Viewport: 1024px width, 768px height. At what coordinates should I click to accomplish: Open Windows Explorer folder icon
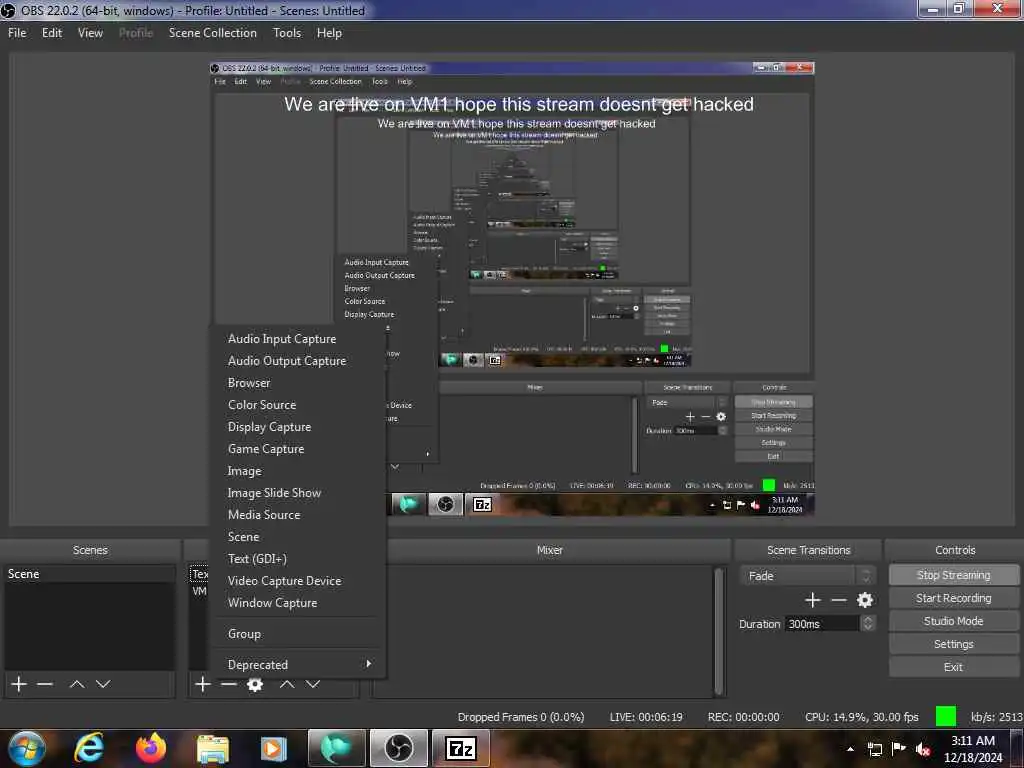pos(212,748)
